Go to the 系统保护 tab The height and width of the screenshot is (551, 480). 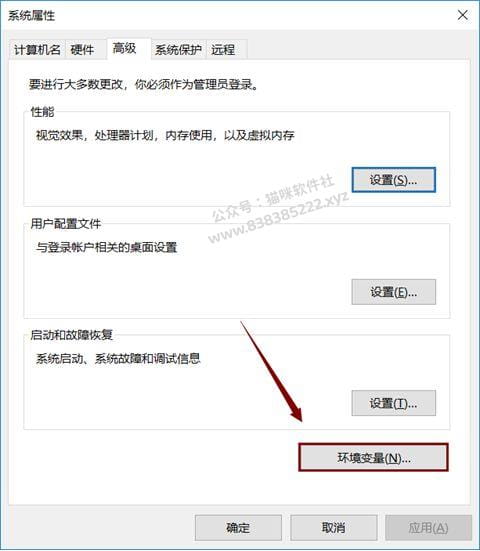pyautogui.click(x=179, y=50)
